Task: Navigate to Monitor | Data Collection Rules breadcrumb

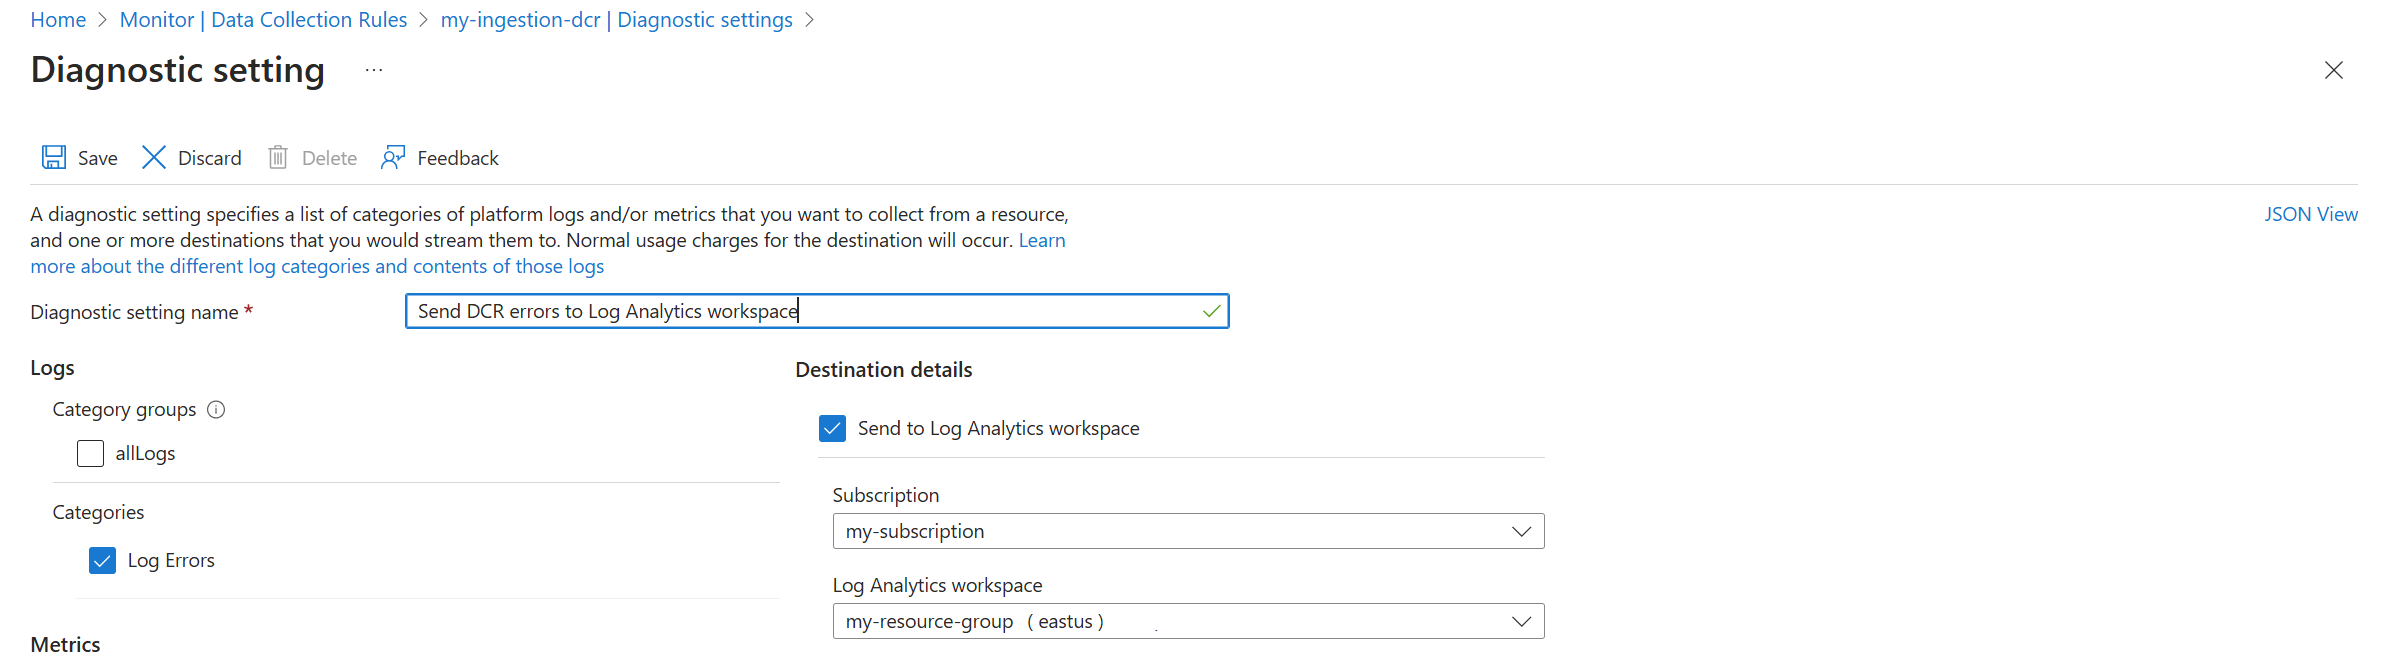Action: pyautogui.click(x=263, y=20)
